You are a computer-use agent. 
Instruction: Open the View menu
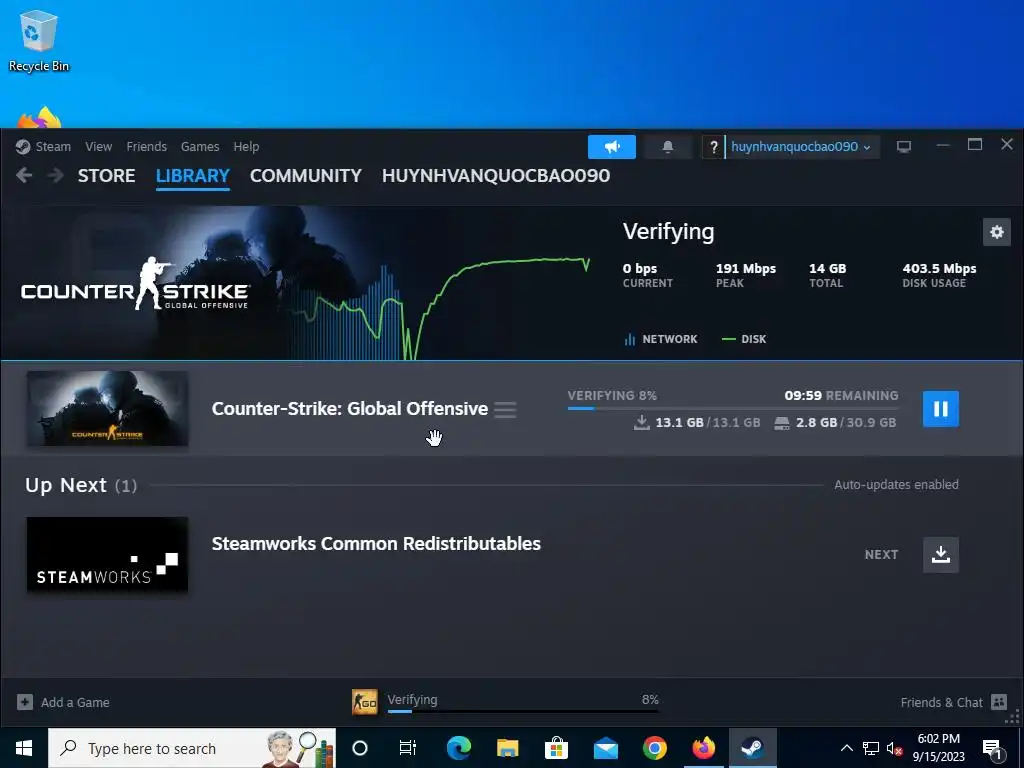point(98,146)
